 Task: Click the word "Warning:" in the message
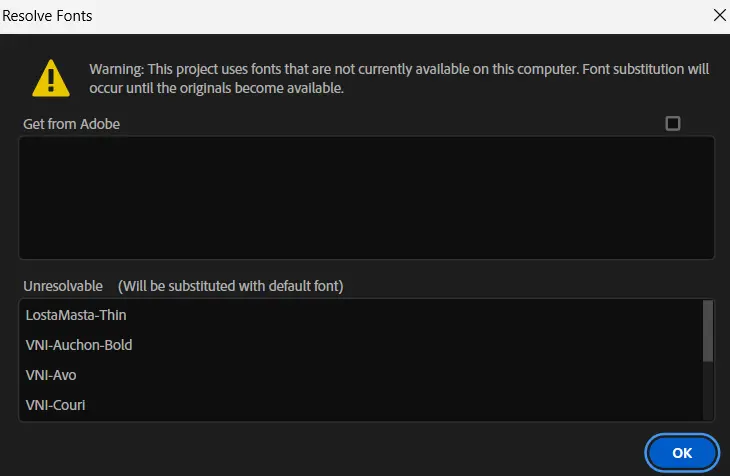point(117,70)
